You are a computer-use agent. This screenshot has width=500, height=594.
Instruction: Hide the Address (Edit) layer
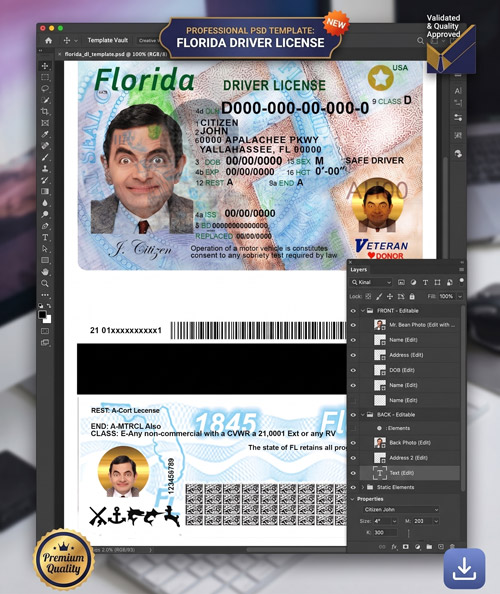pos(353,355)
